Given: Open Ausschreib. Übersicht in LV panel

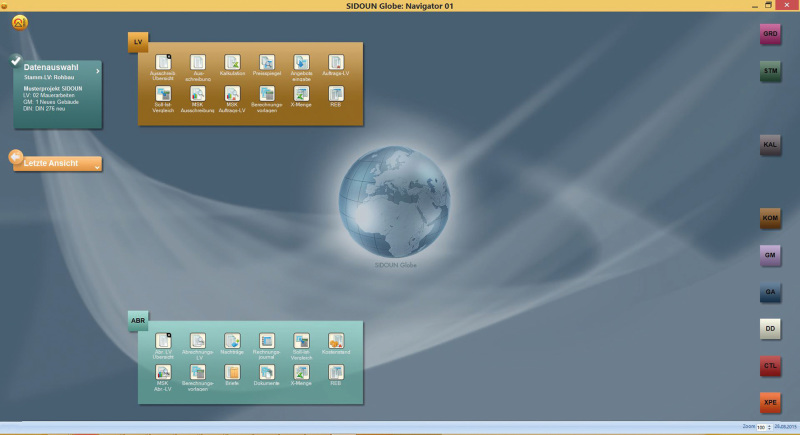Looking at the screenshot, I should tap(163, 62).
